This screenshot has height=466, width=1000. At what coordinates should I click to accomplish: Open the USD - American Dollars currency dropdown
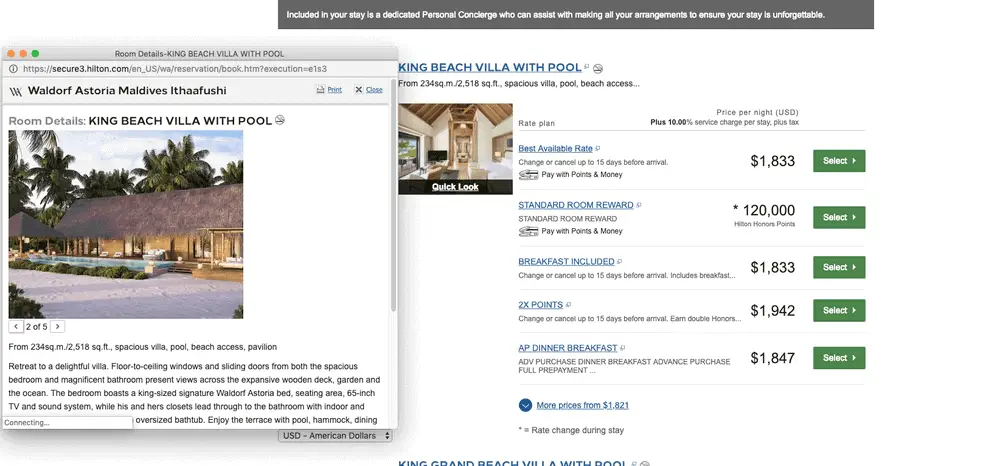pyautogui.click(x=335, y=435)
